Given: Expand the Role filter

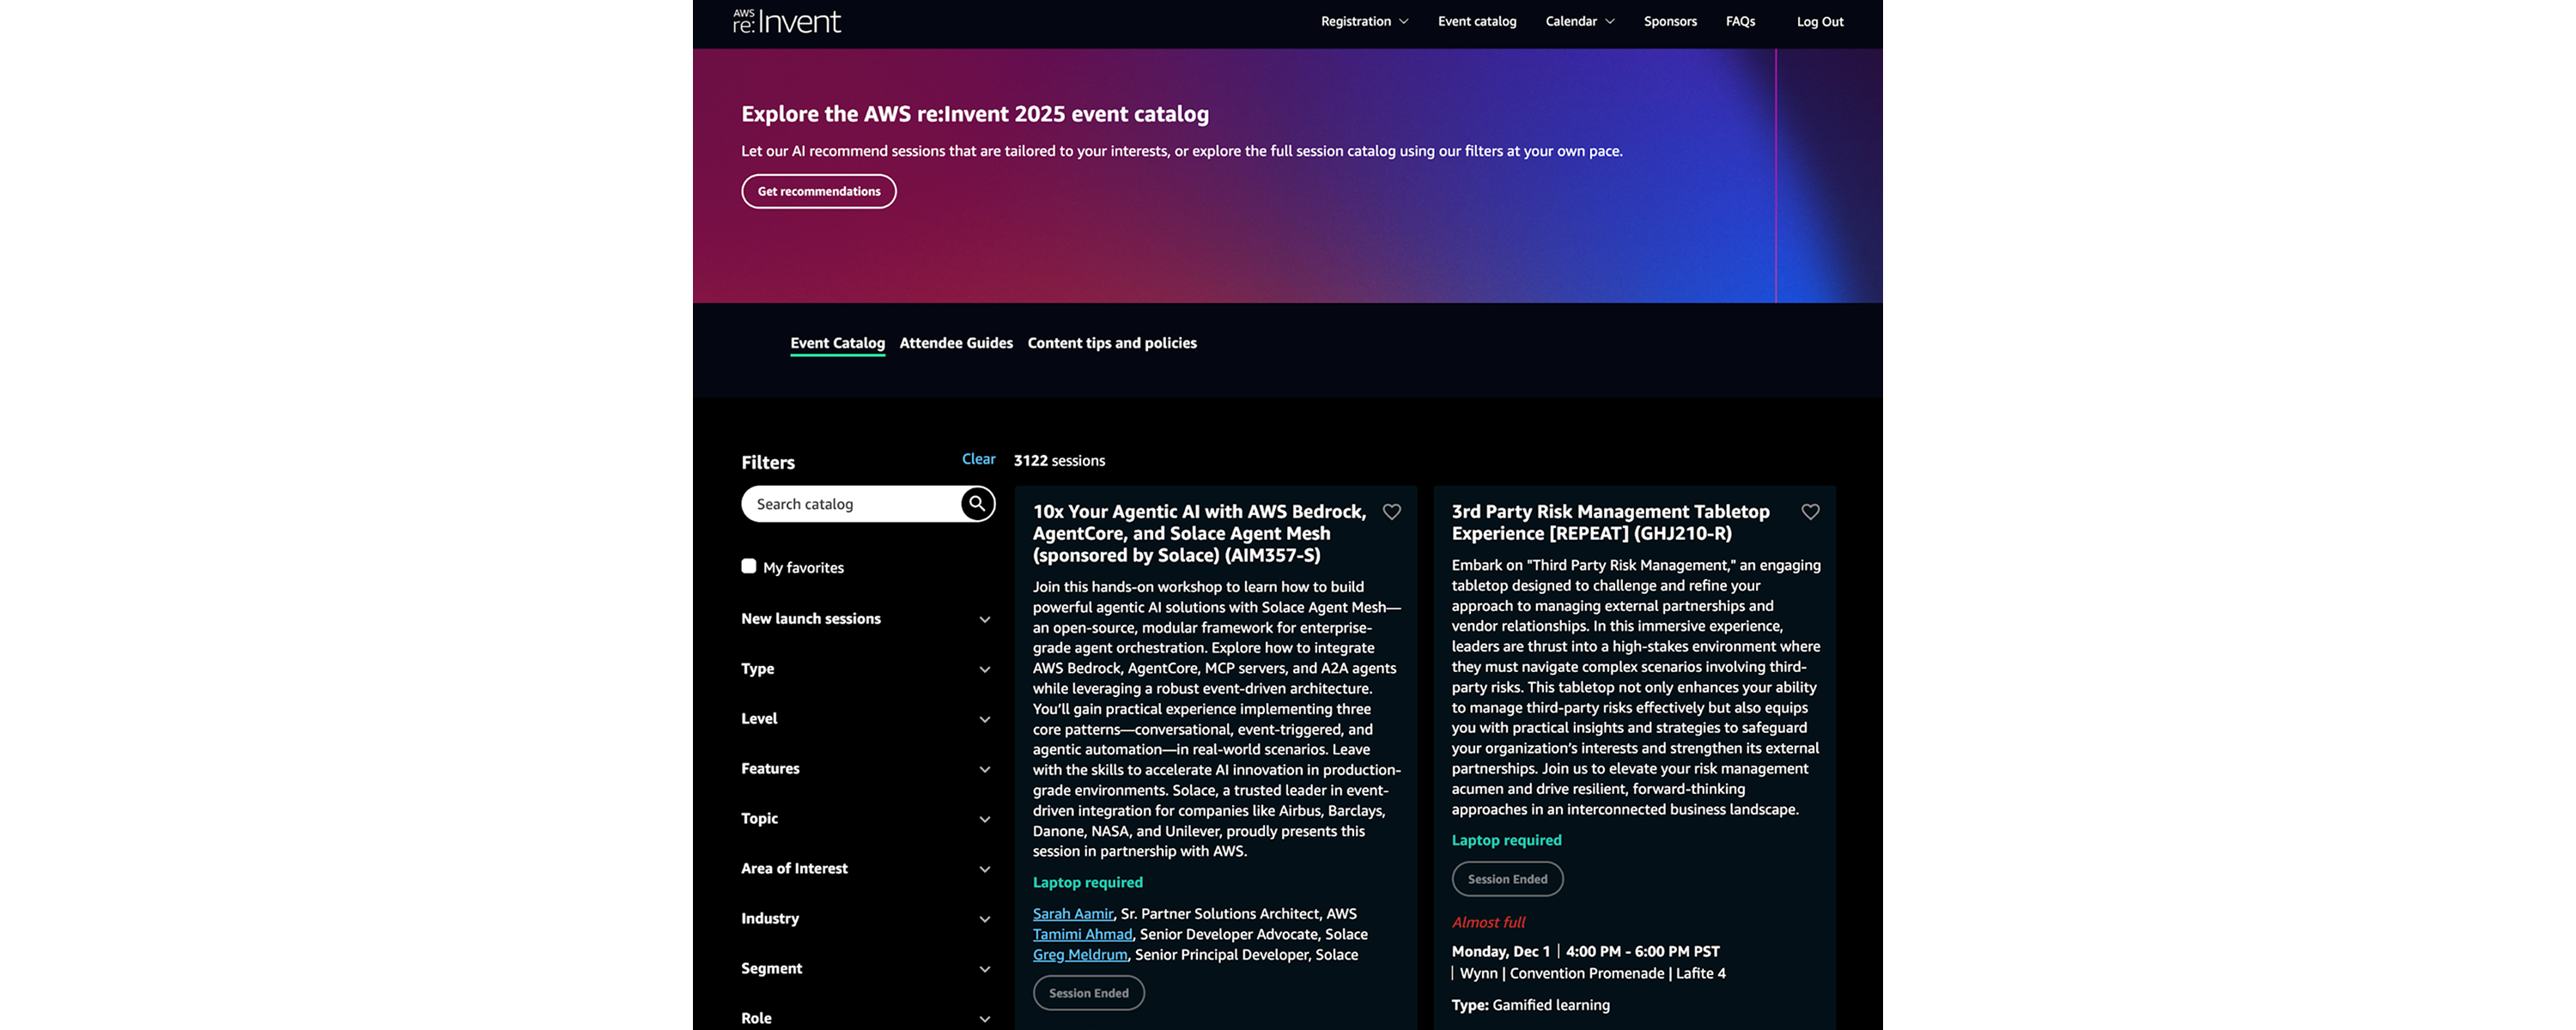Looking at the screenshot, I should [x=866, y=1018].
